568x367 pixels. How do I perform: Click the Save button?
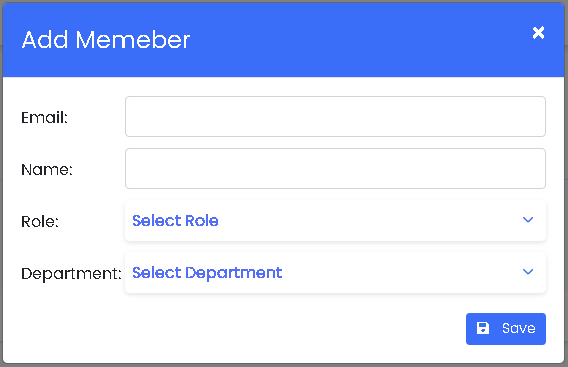[x=506, y=329]
